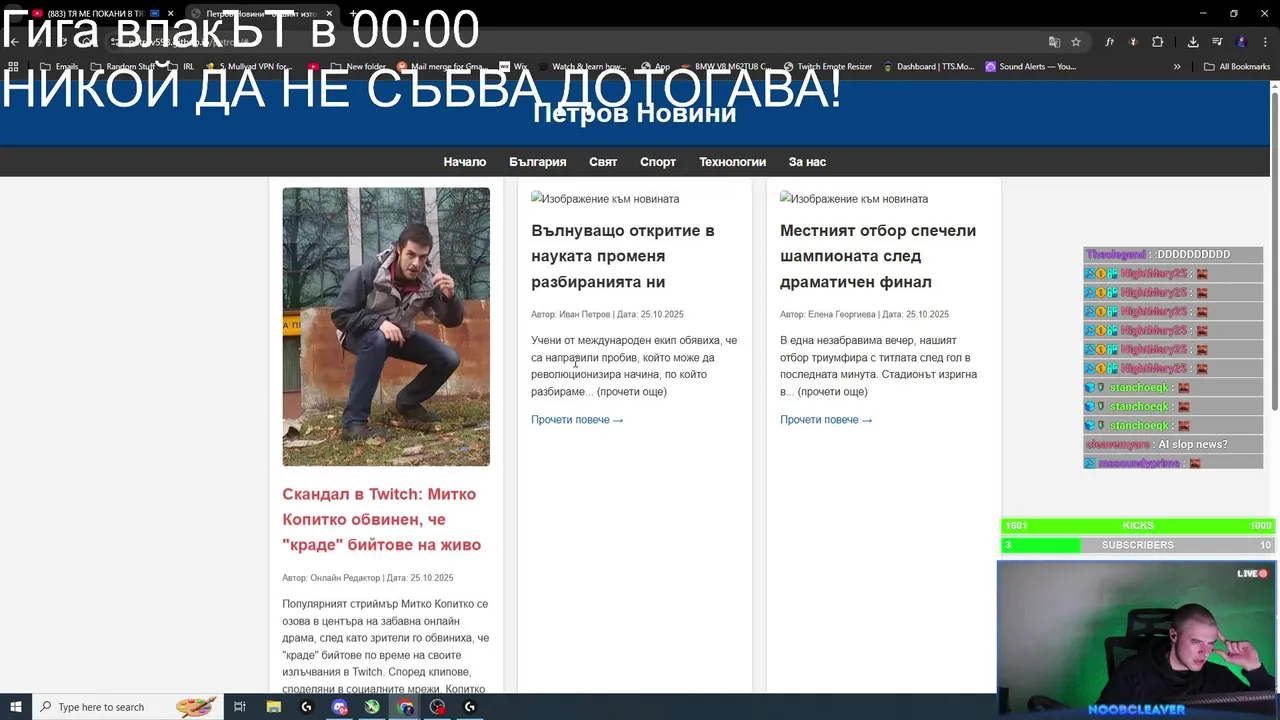Open the BMW V8 M62TUB bookmark

click(x=725, y=67)
